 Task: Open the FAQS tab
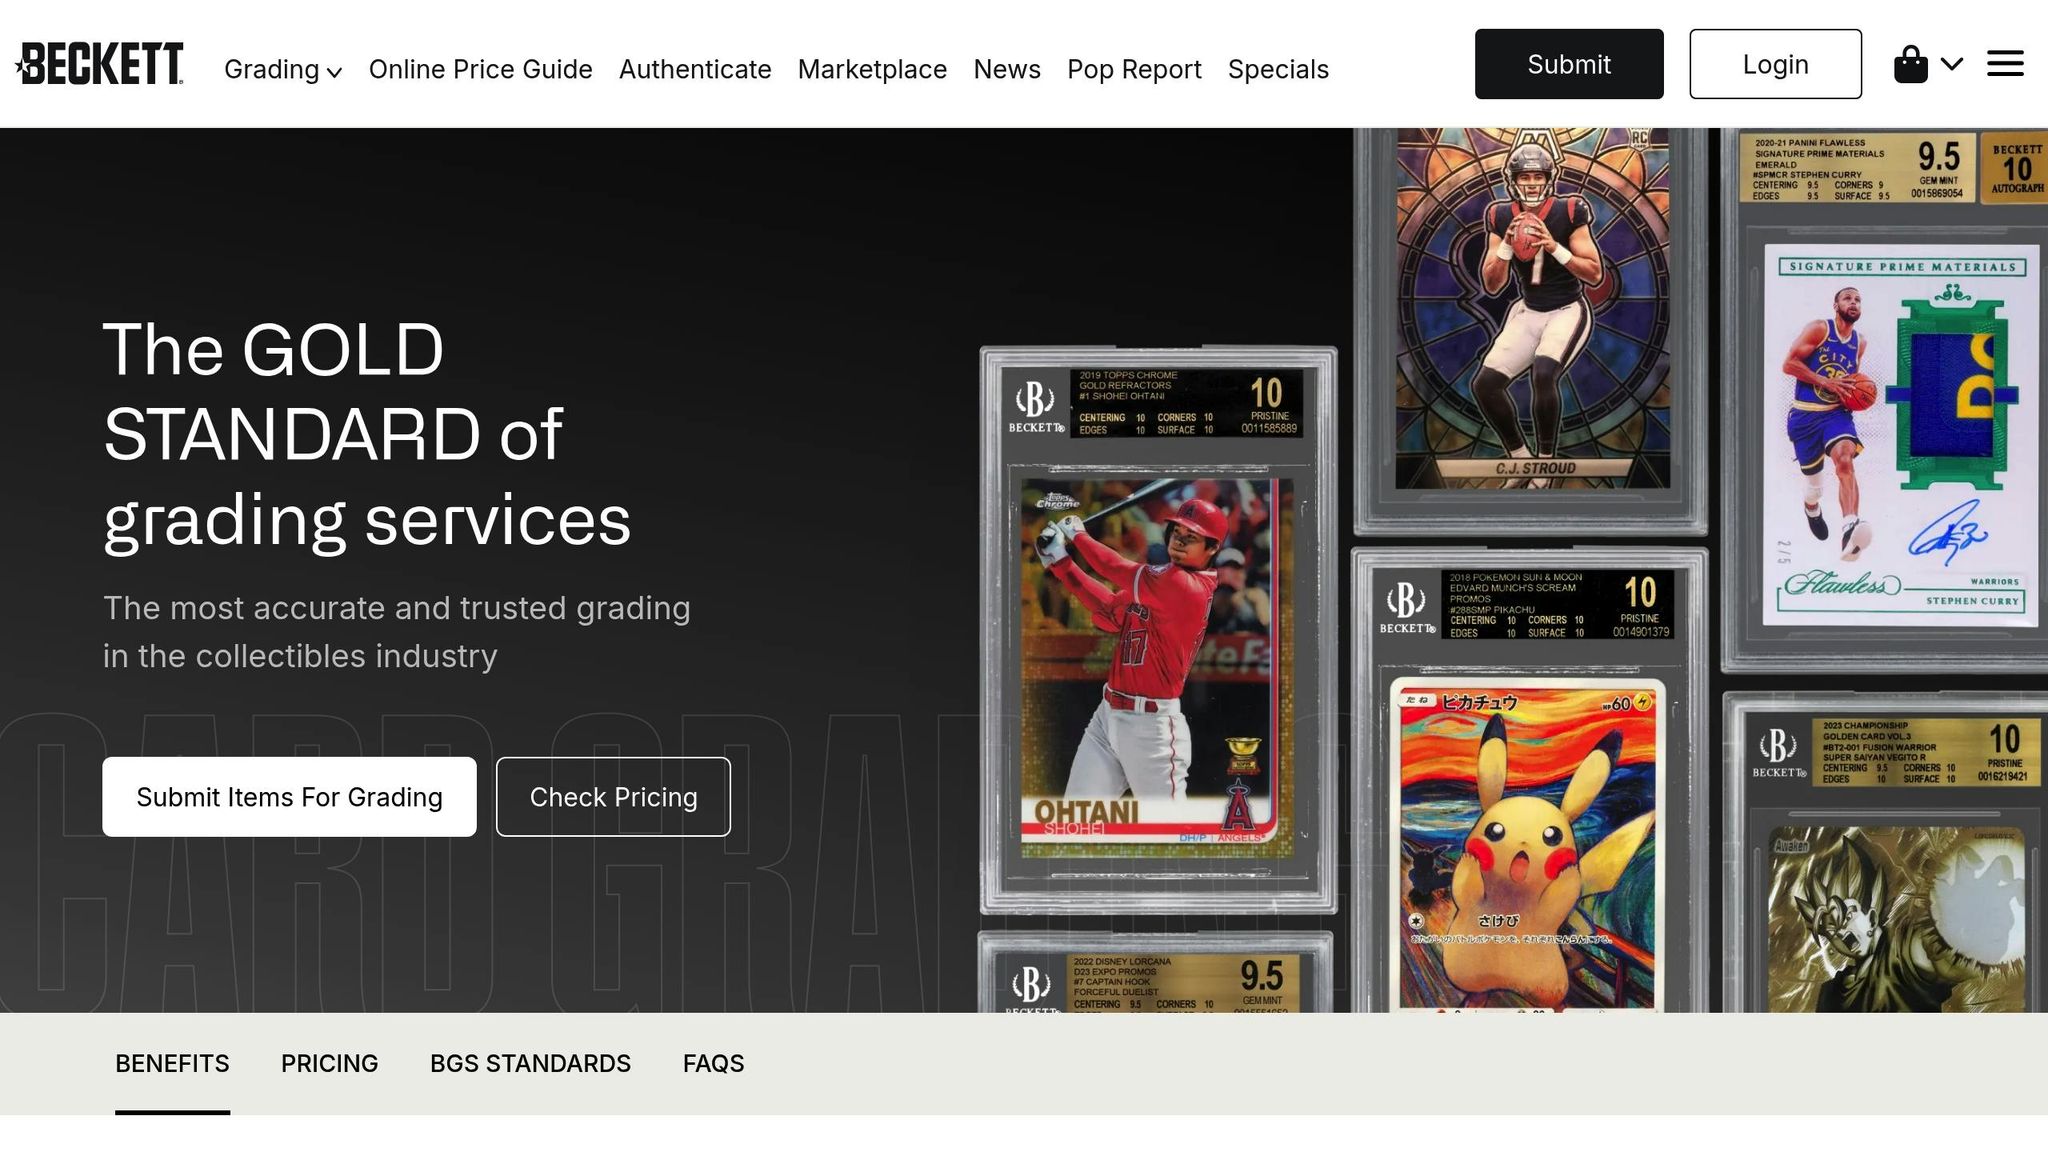(713, 1064)
